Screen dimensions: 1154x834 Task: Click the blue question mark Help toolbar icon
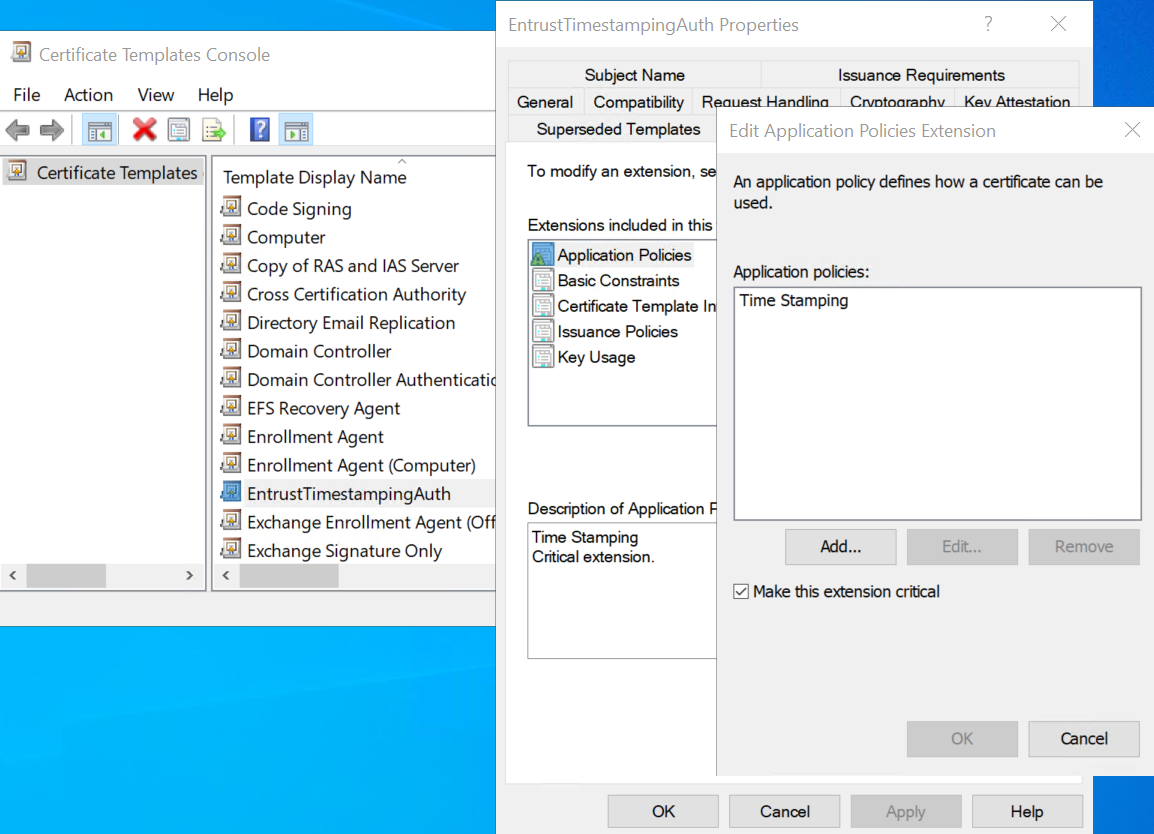click(260, 130)
